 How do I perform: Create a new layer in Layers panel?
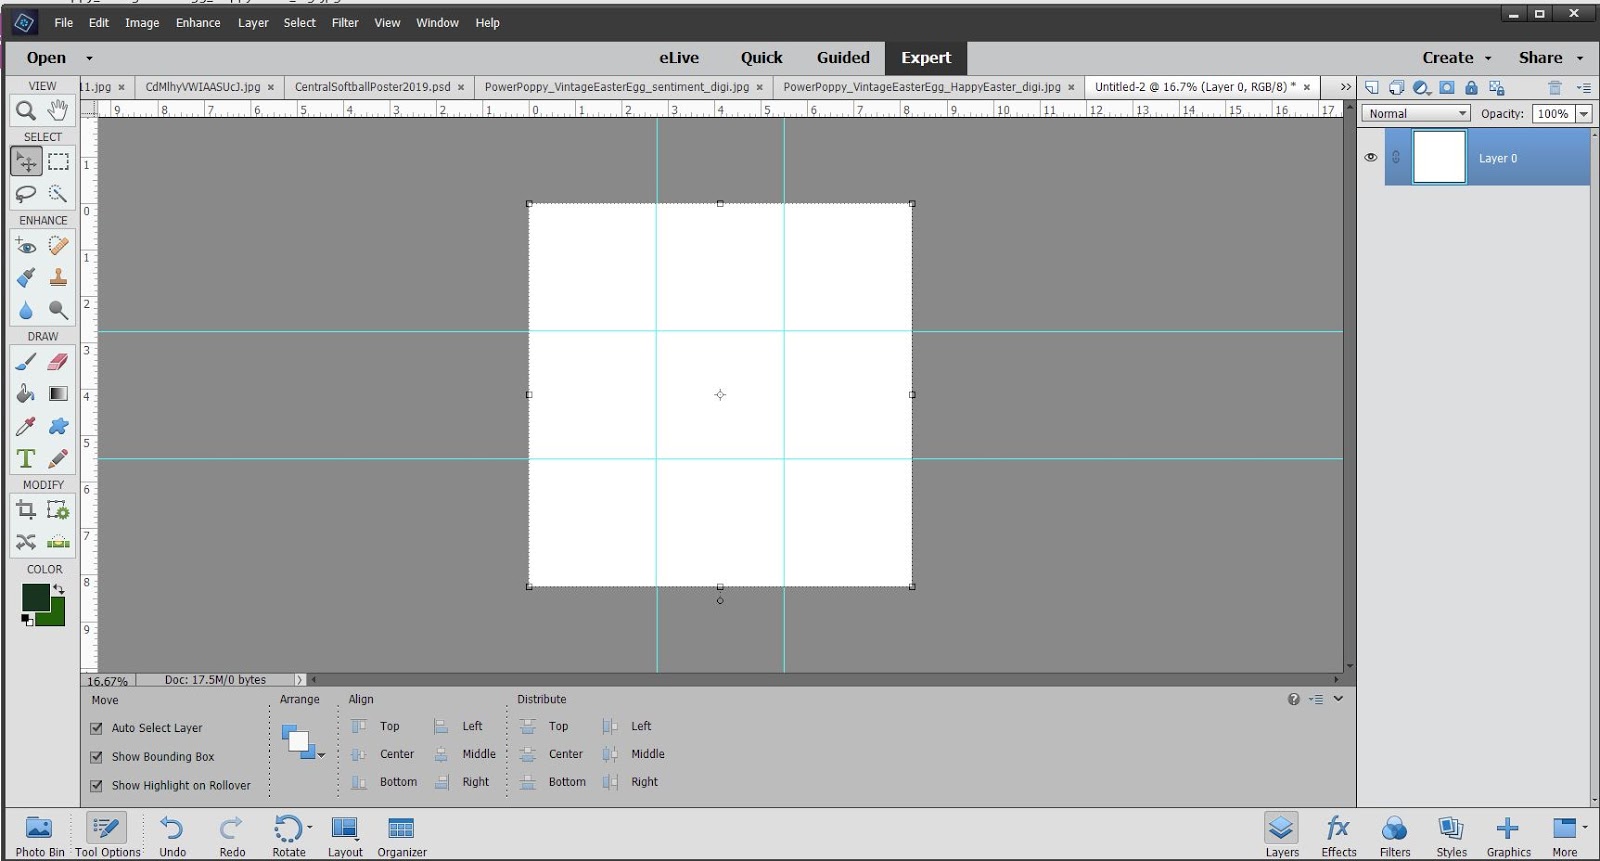pos(1372,87)
